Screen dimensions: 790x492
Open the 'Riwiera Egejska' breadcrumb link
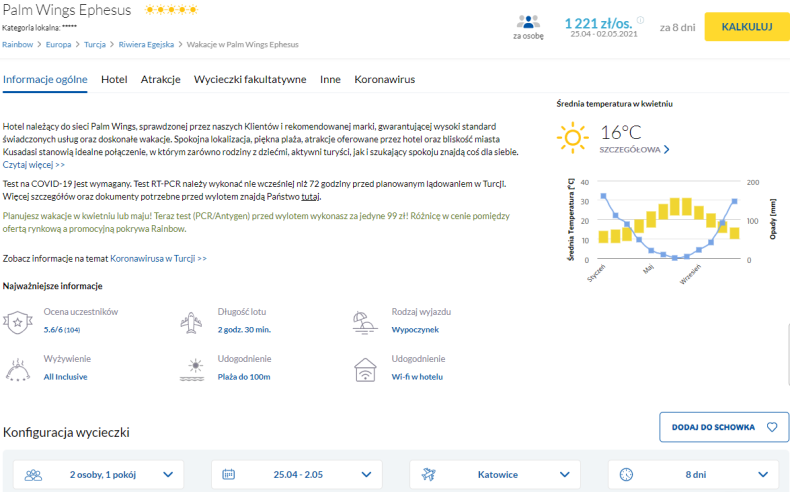click(x=146, y=44)
